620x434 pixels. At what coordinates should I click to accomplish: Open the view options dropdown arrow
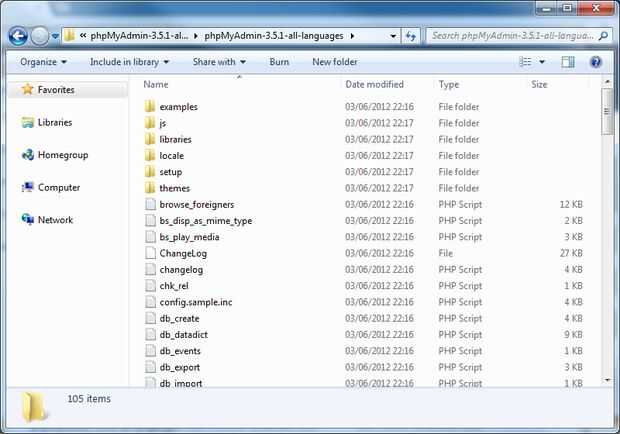pos(542,62)
